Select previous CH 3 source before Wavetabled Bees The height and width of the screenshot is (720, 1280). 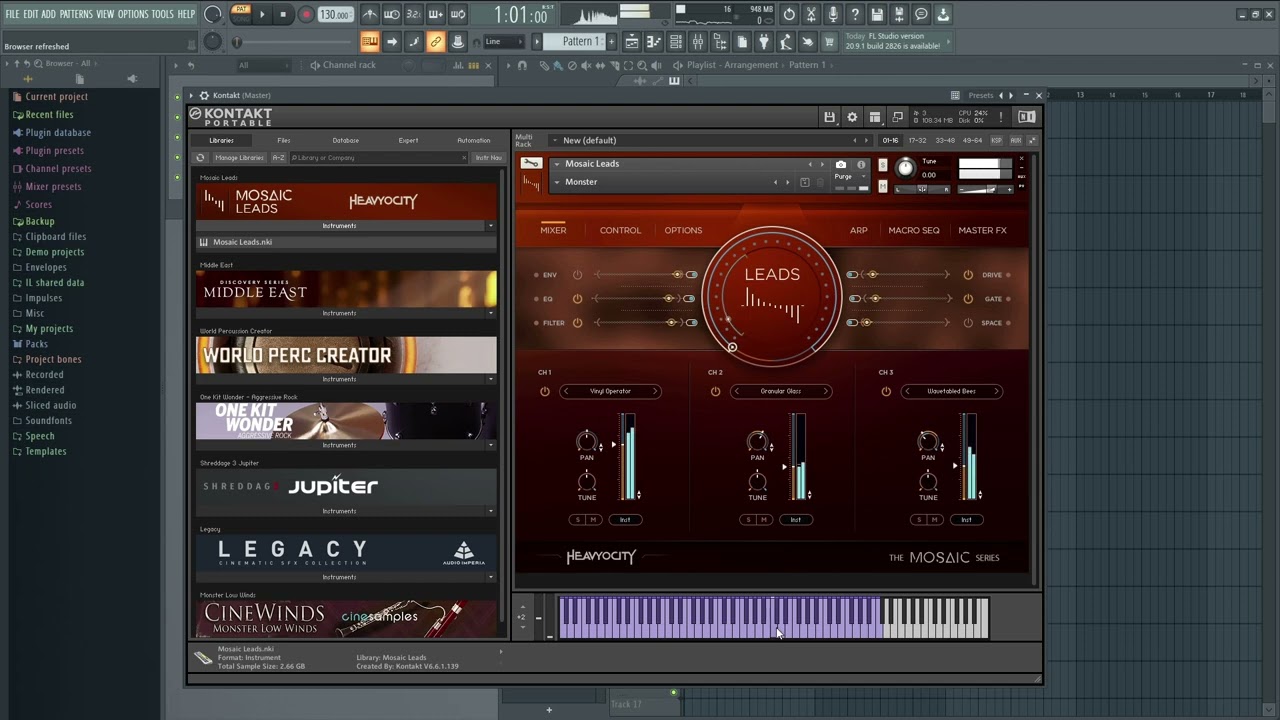[907, 391]
